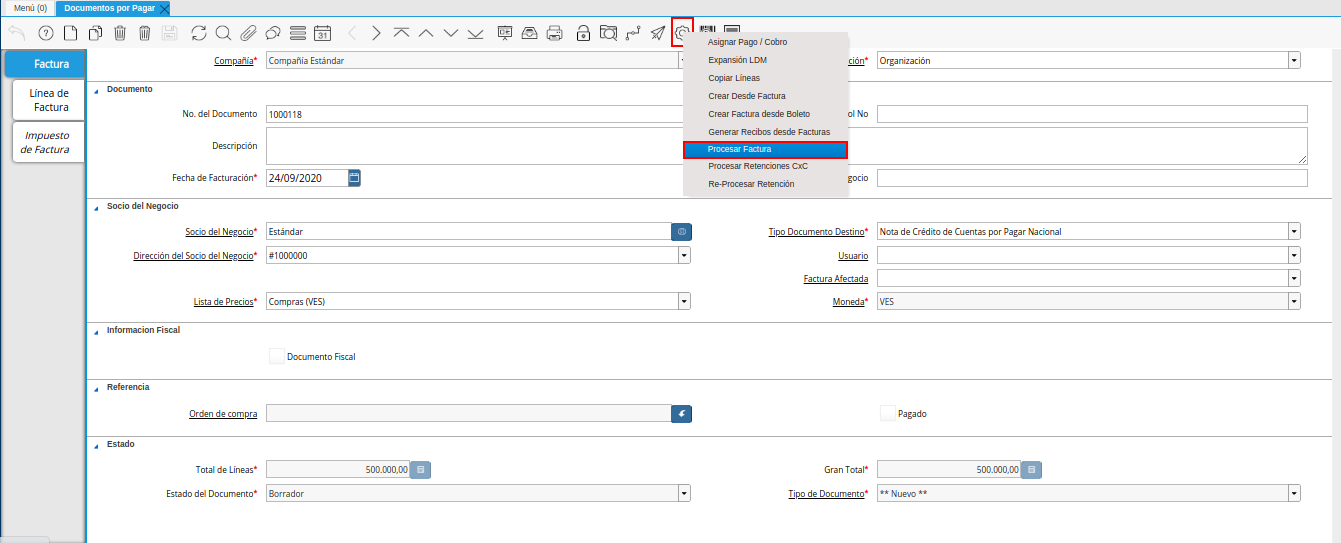
Task: Open the search magnifier tool
Action: point(223,33)
